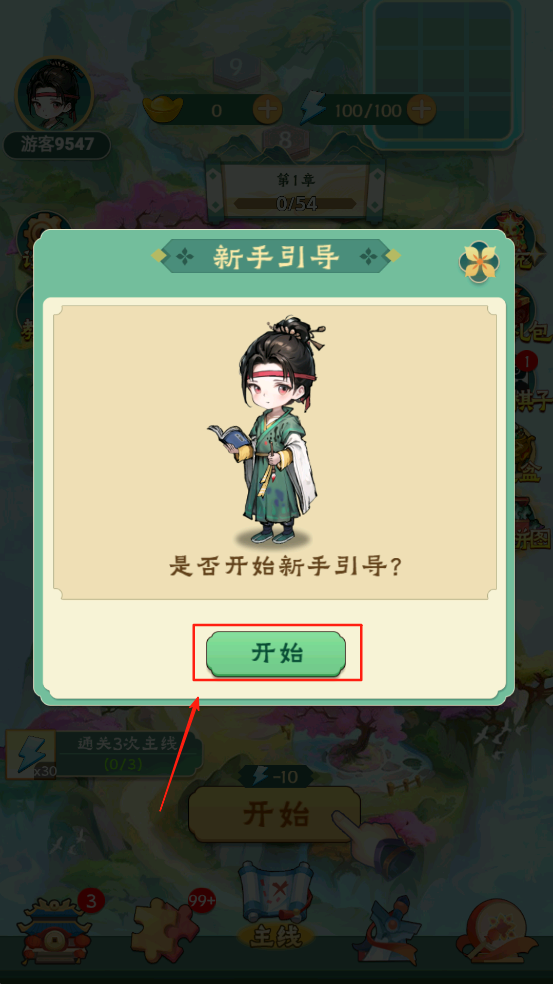This screenshot has width=553, height=984.
Task: Tap the lightning energy icon in top bar
Action: click(313, 109)
